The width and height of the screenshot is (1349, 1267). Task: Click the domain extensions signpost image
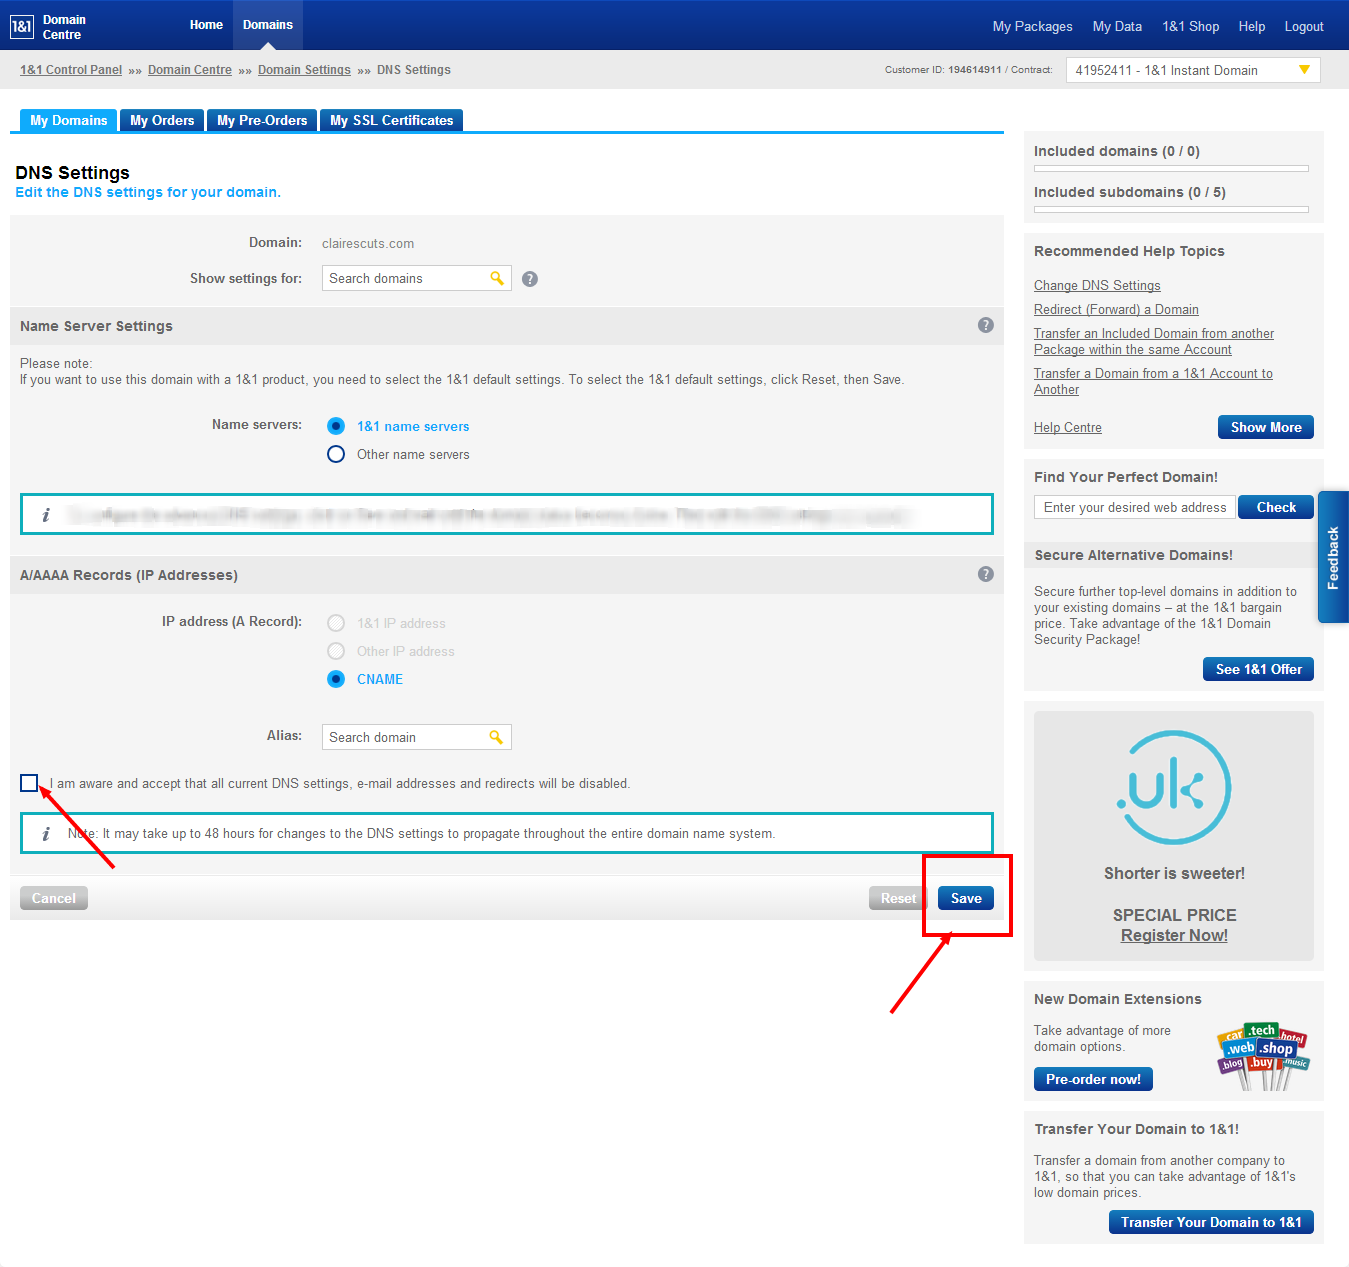tap(1262, 1056)
